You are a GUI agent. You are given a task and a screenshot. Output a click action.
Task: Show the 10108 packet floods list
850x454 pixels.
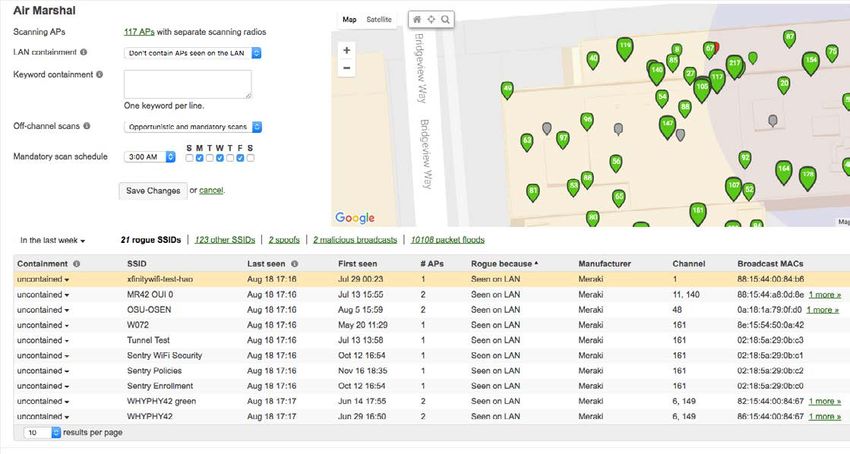click(x=448, y=240)
